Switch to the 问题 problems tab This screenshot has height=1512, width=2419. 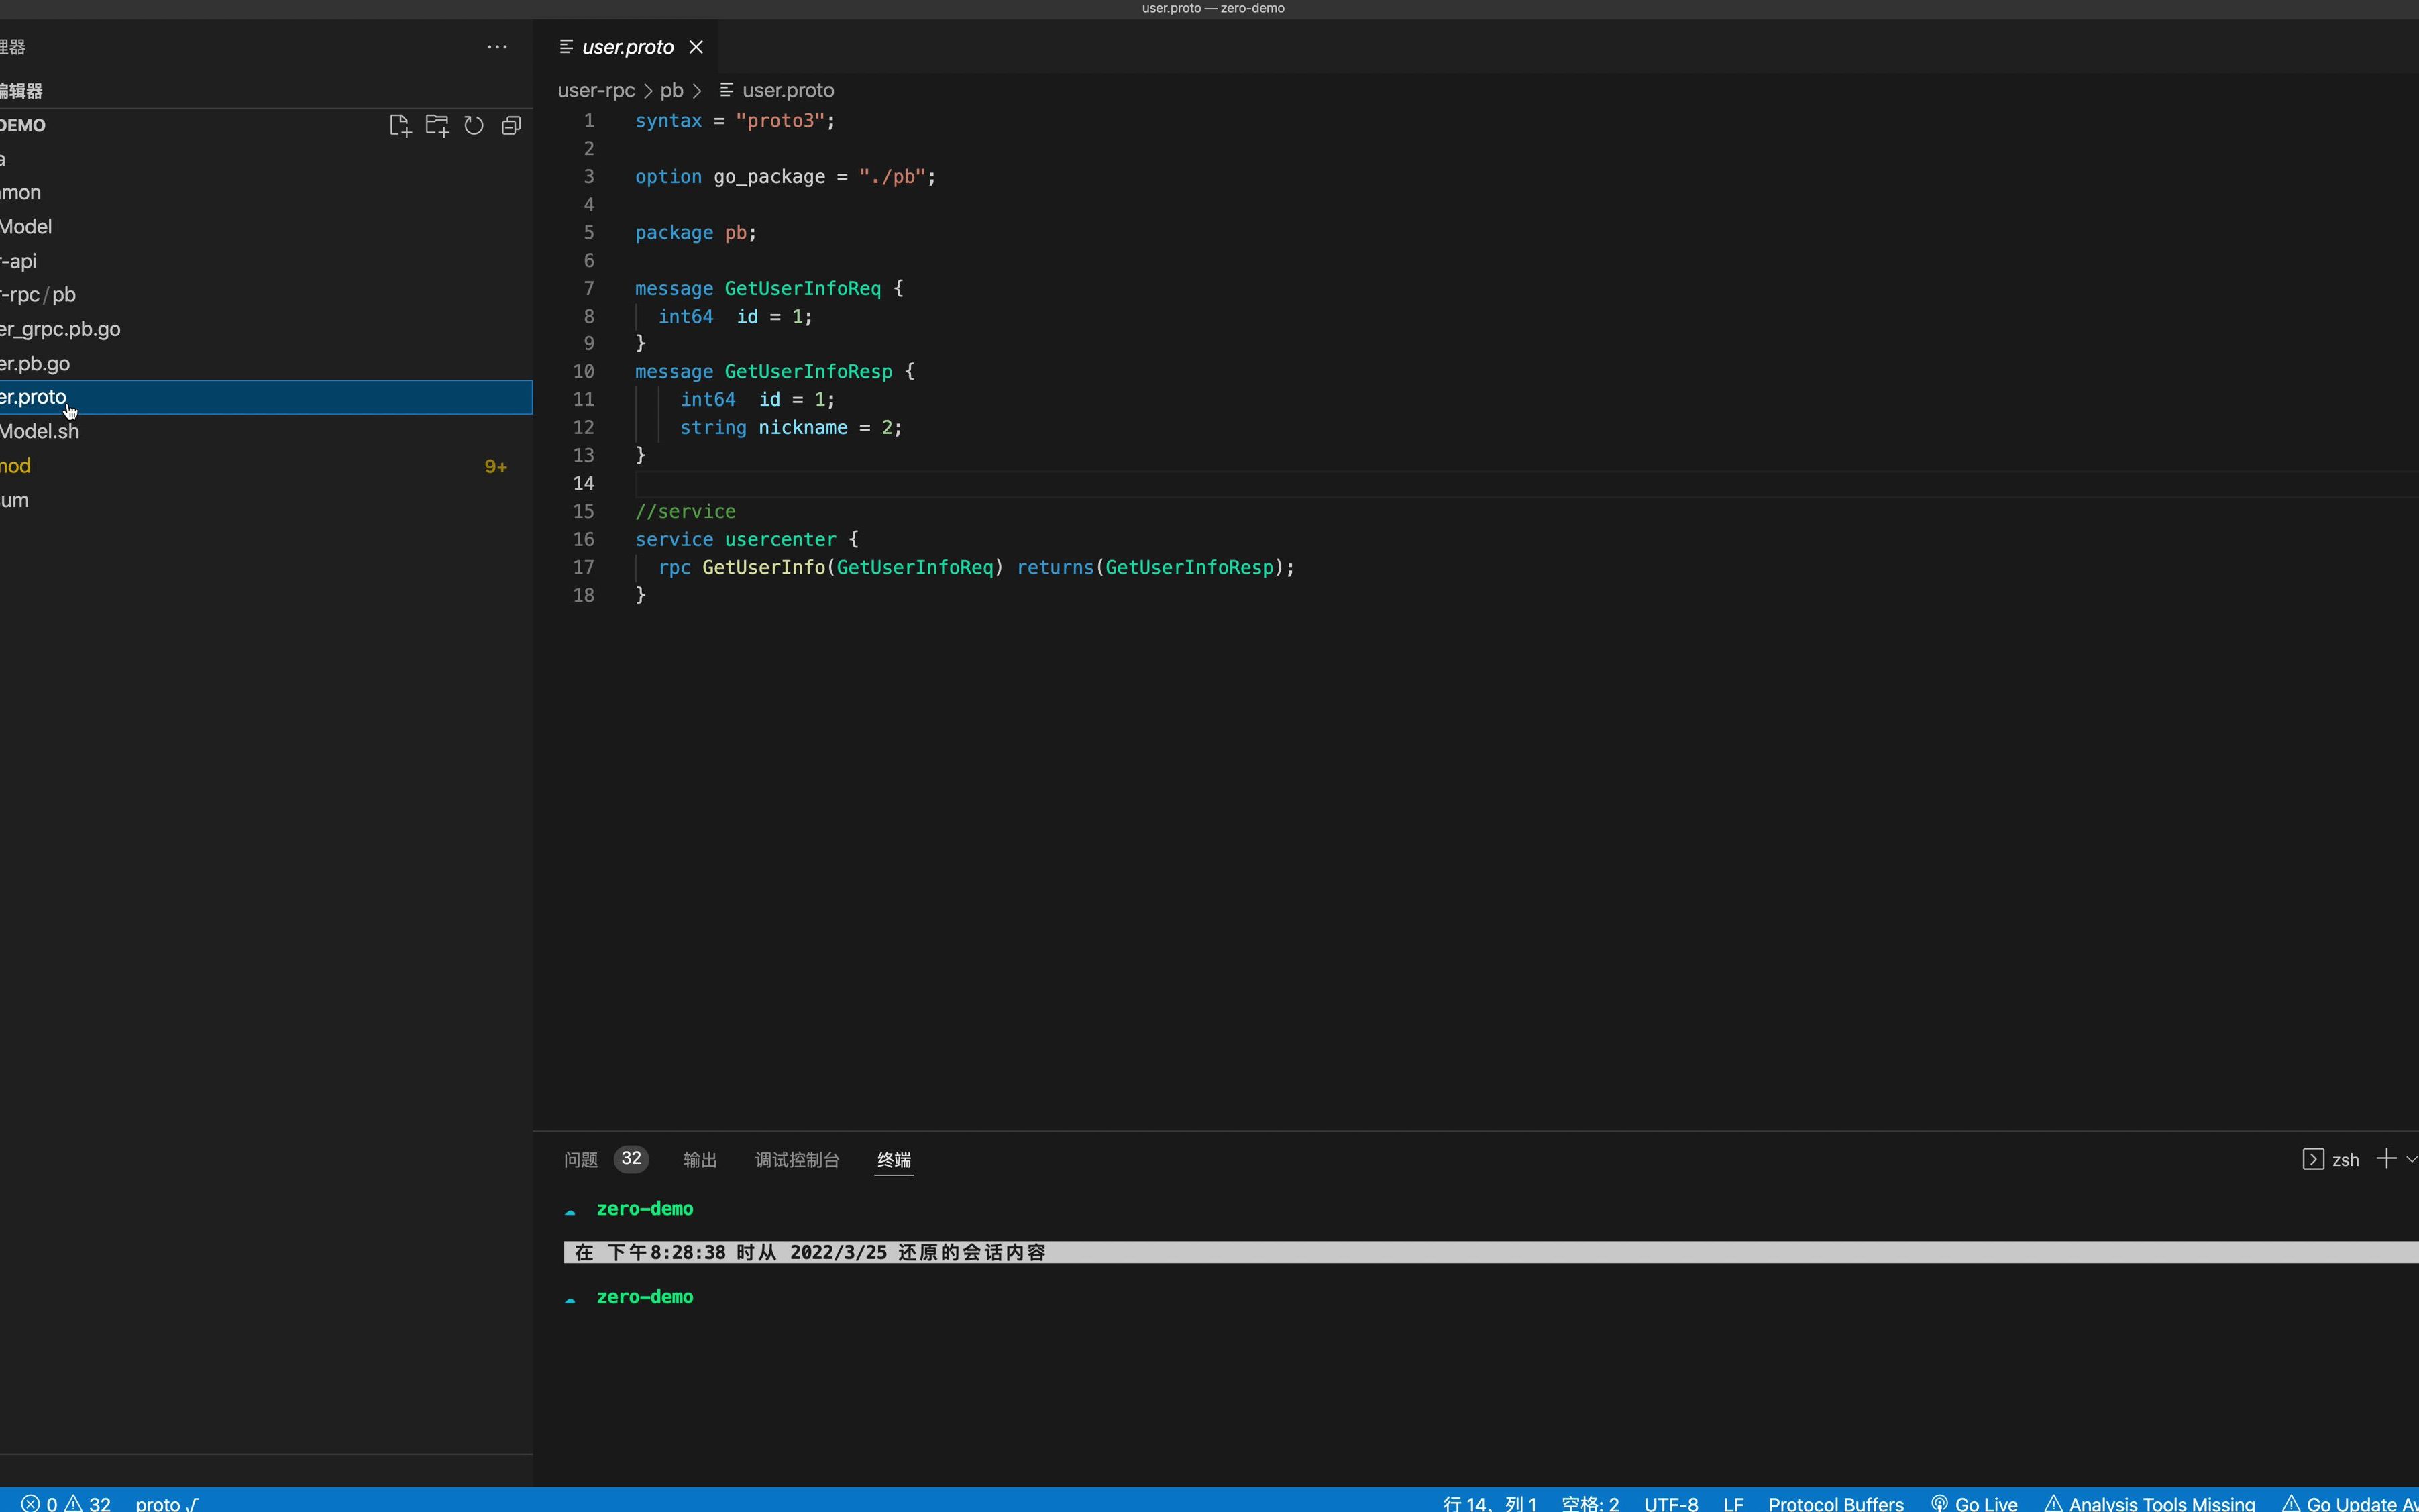pos(581,1159)
